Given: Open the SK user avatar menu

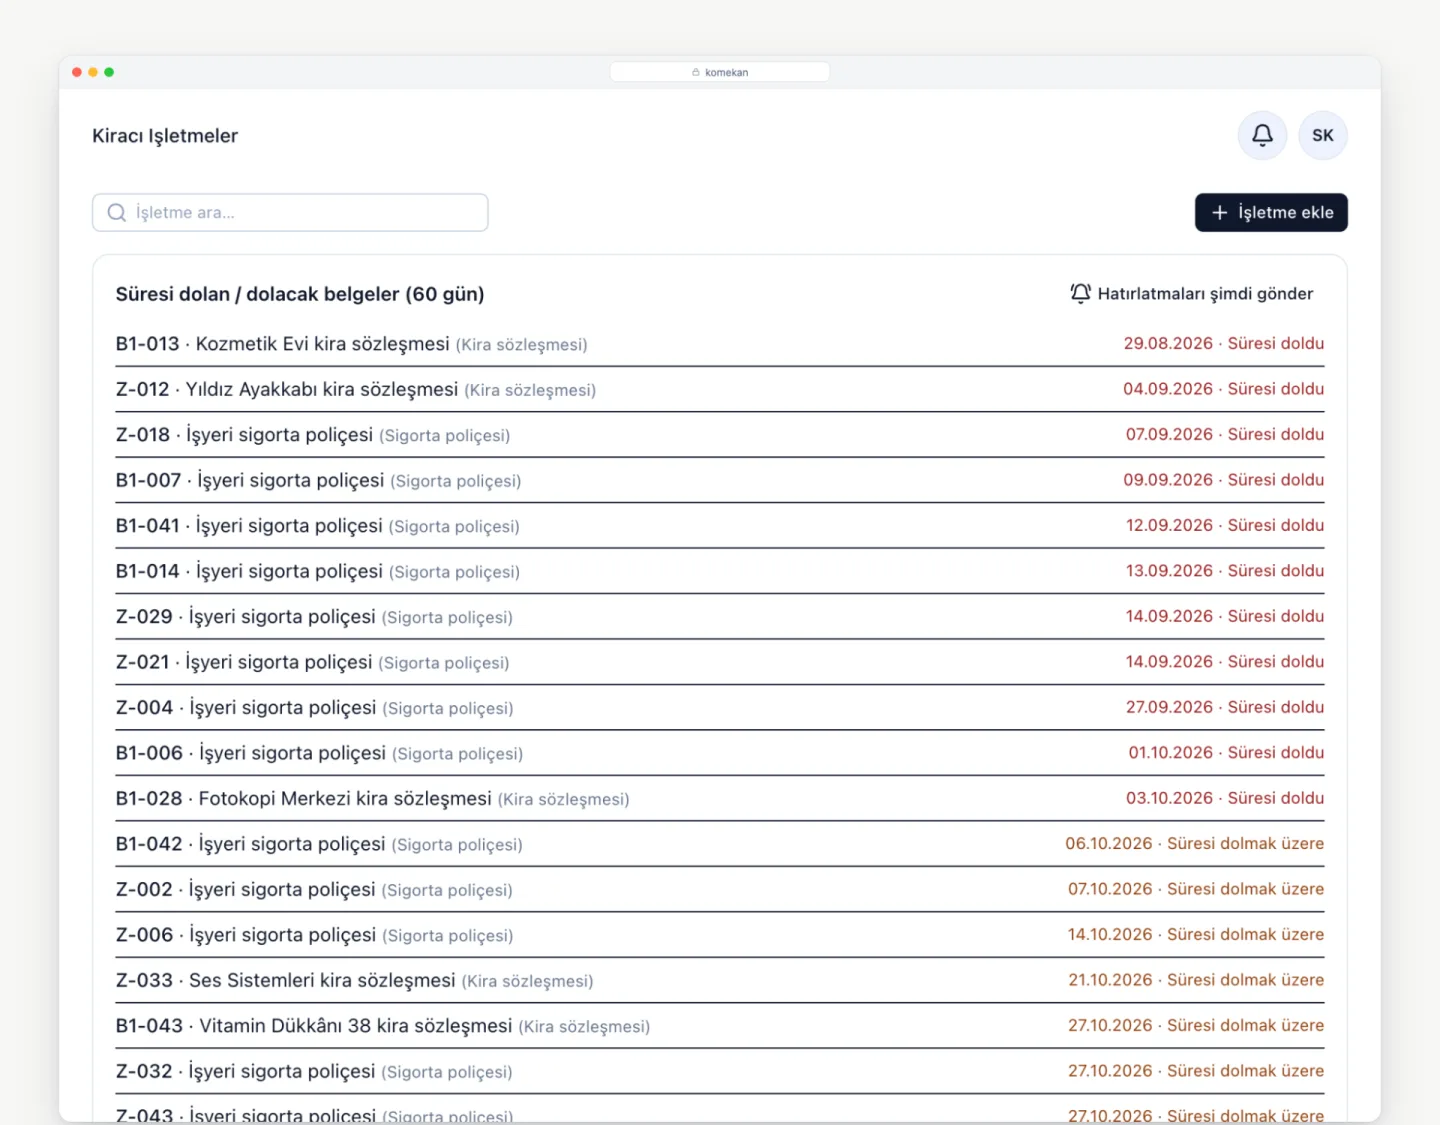Looking at the screenshot, I should click(x=1323, y=135).
